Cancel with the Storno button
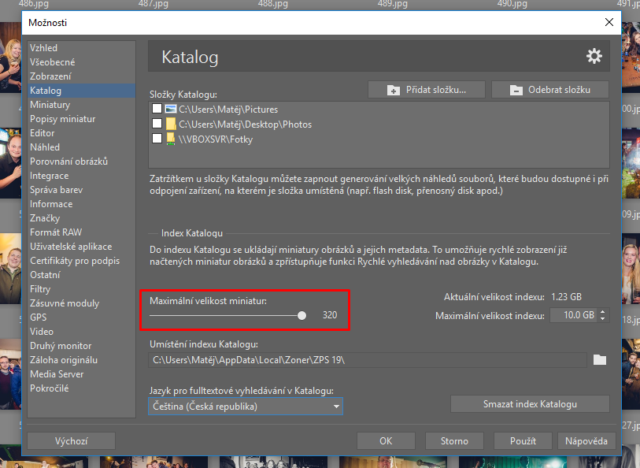This screenshot has height=468, width=640. coord(454,441)
